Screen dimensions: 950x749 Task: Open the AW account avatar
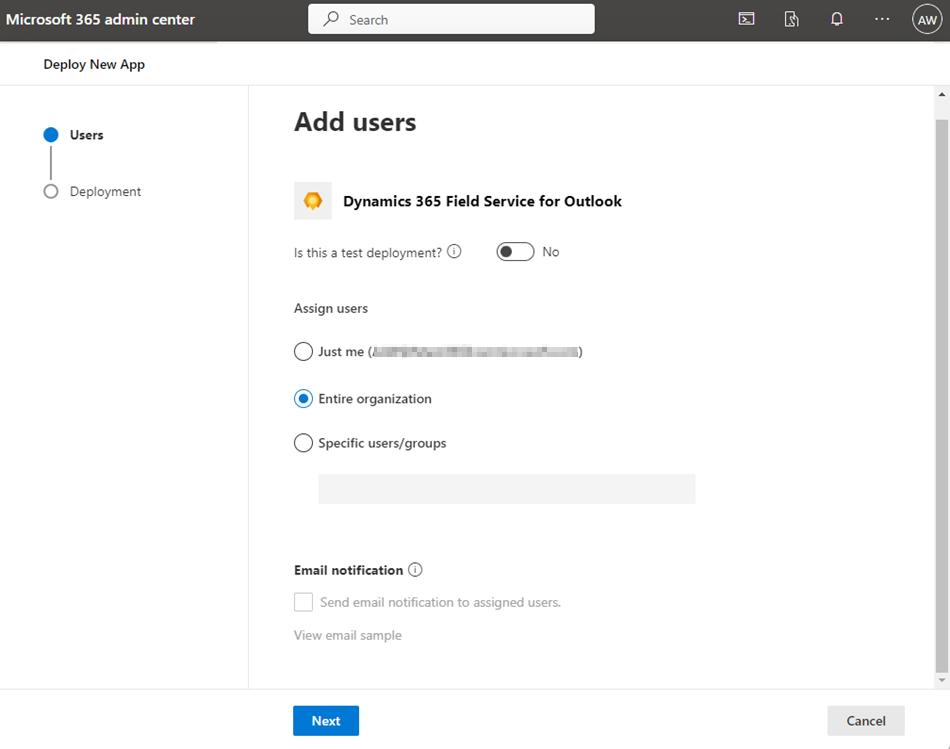(927, 19)
